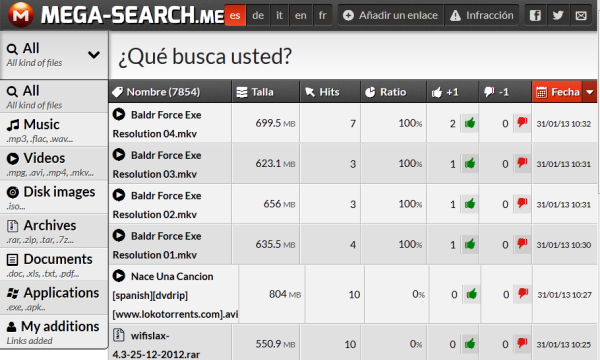The image size is (600, 360).
Task: Open the Twitter share icon
Action: tap(558, 15)
